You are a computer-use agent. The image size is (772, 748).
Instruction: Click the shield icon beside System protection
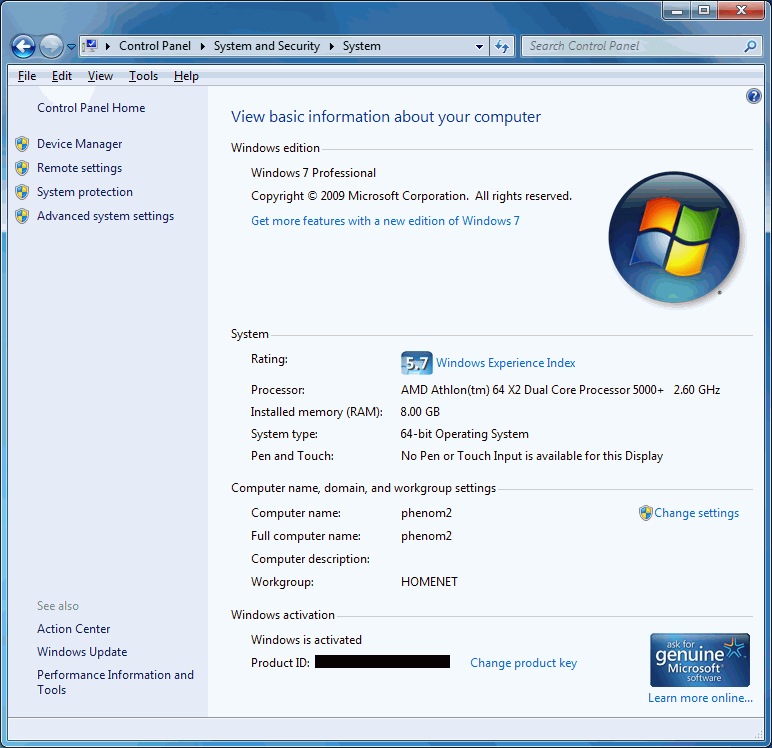coord(22,192)
